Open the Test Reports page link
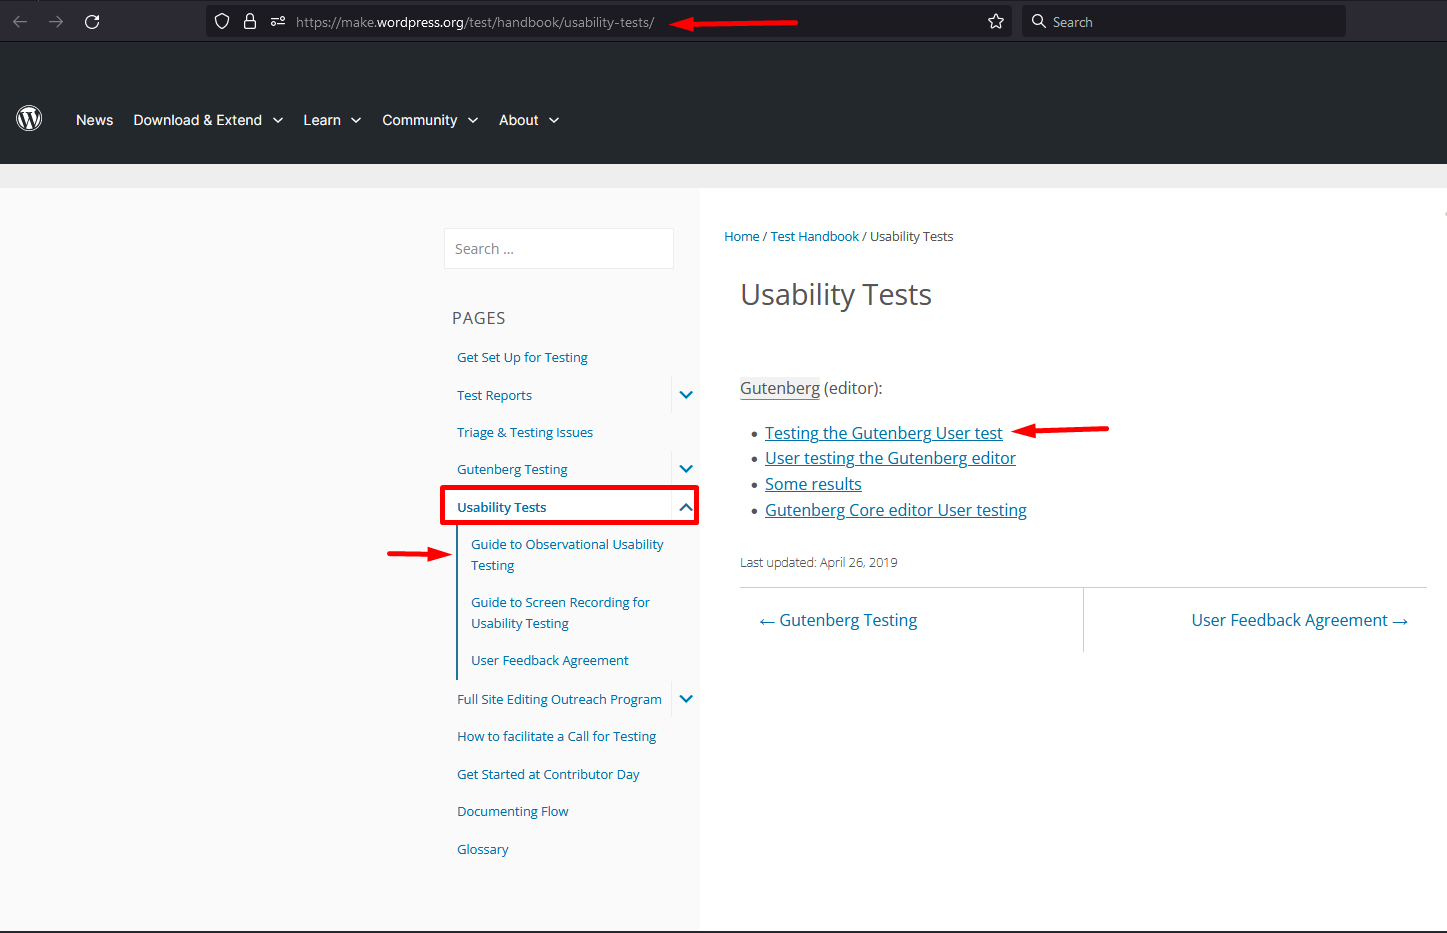 coord(494,395)
